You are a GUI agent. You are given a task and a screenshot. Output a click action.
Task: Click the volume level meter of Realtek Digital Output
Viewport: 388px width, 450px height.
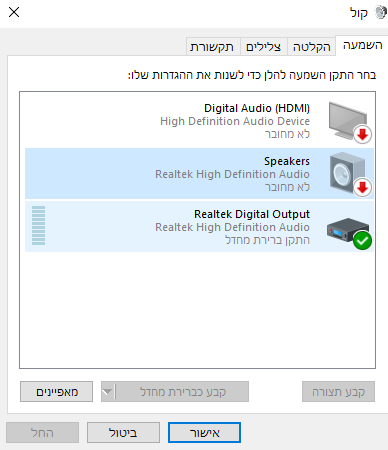point(38,225)
